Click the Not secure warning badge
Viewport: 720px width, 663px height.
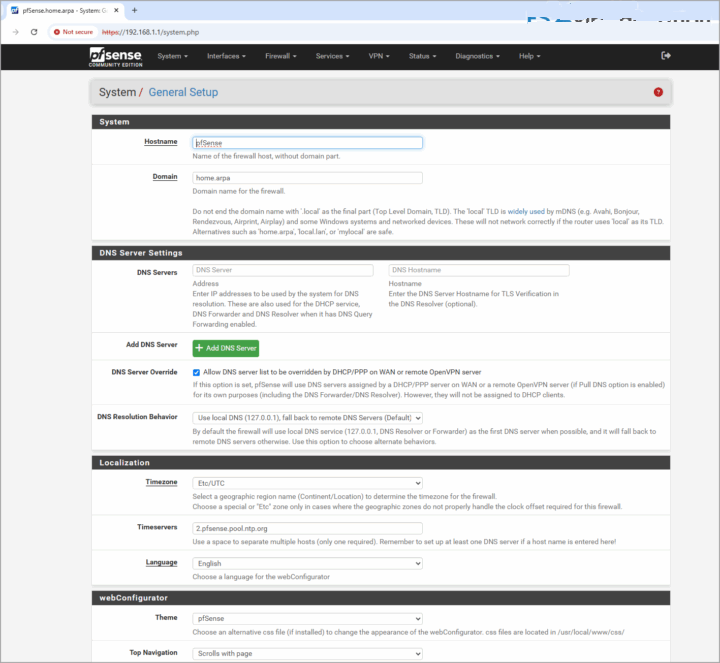tap(73, 32)
